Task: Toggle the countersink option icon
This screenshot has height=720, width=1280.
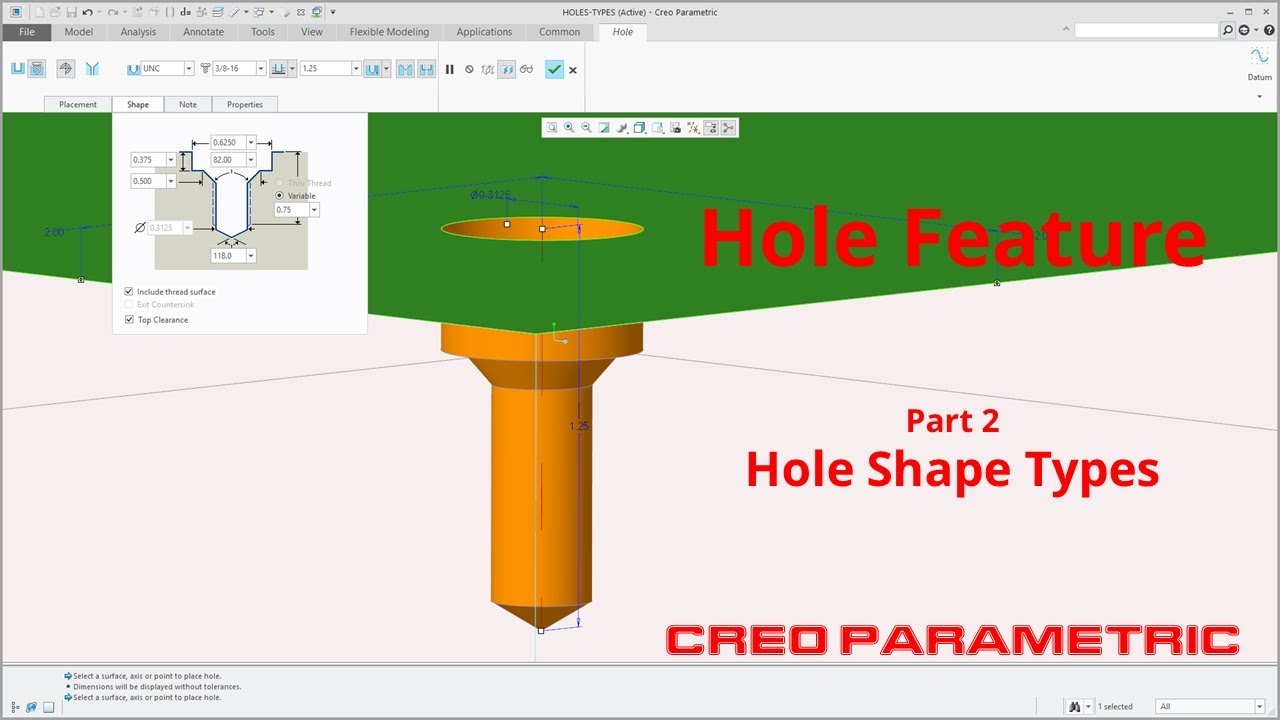Action: tap(405, 69)
